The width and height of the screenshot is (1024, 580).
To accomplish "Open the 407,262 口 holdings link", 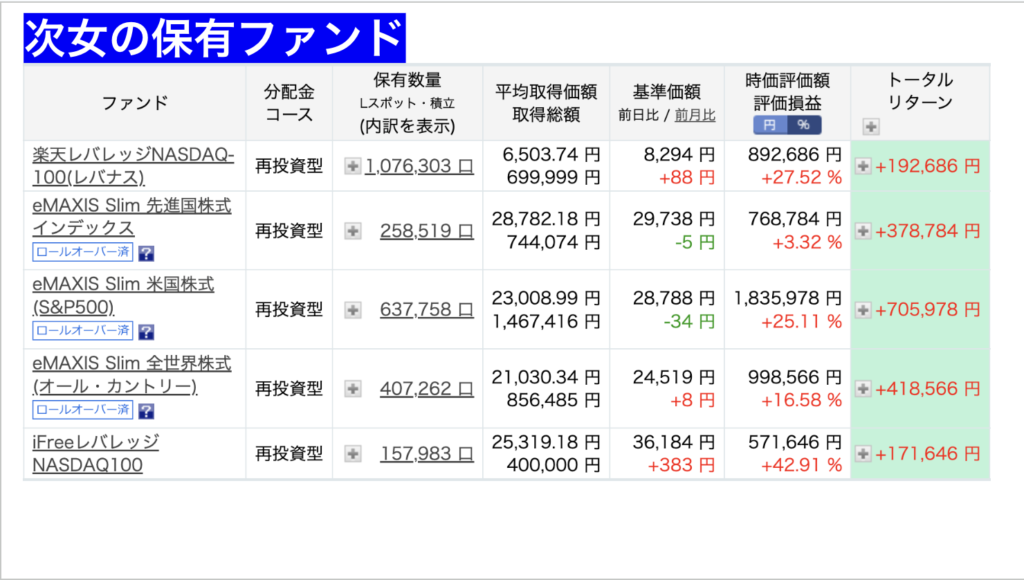I will [x=427, y=389].
